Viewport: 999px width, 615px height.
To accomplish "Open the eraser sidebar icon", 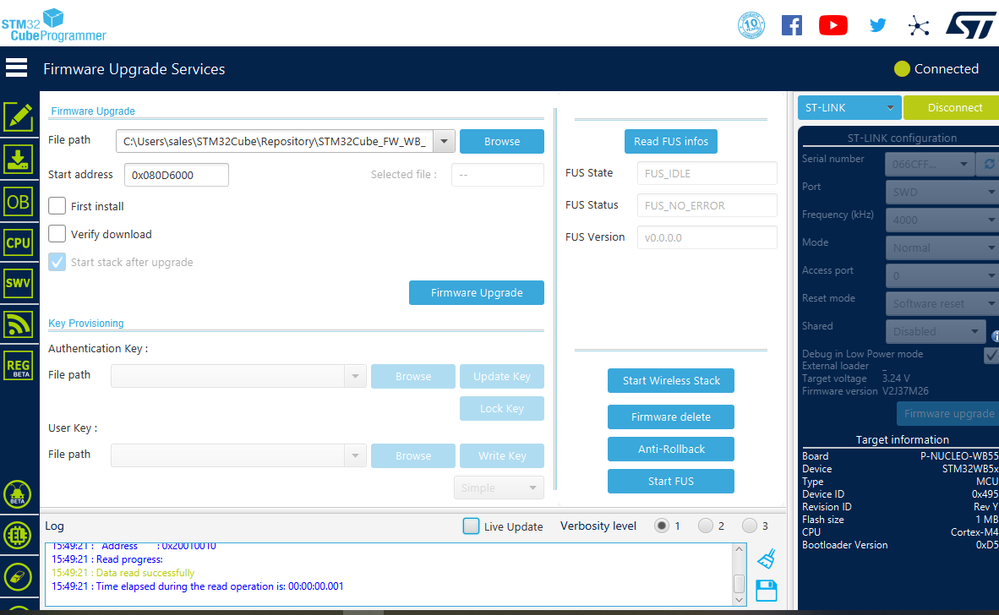I will click(x=17, y=577).
